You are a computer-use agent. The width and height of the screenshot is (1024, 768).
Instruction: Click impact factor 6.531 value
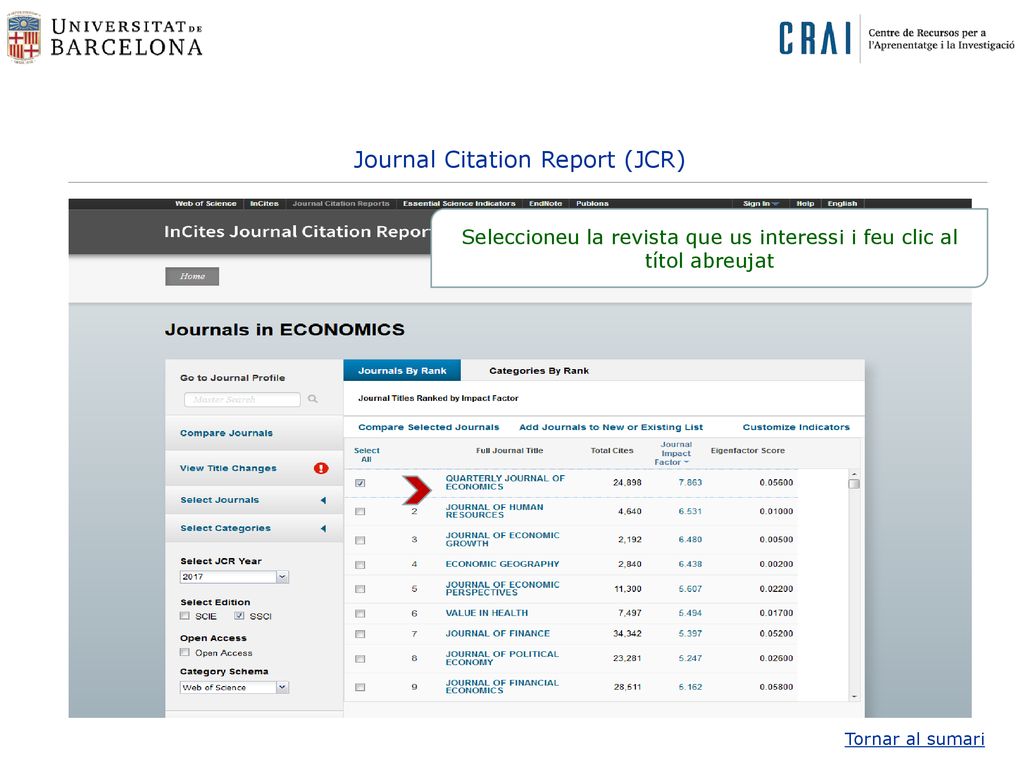pyautogui.click(x=690, y=511)
